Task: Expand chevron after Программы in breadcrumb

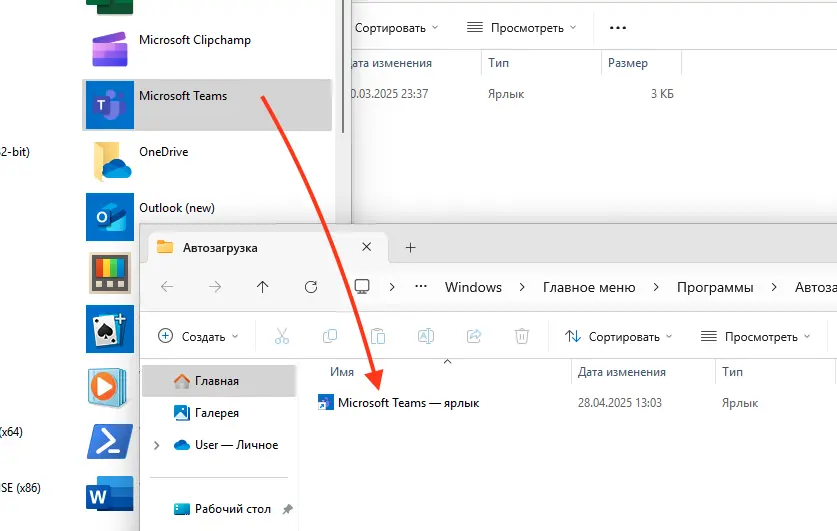Action: tap(774, 287)
